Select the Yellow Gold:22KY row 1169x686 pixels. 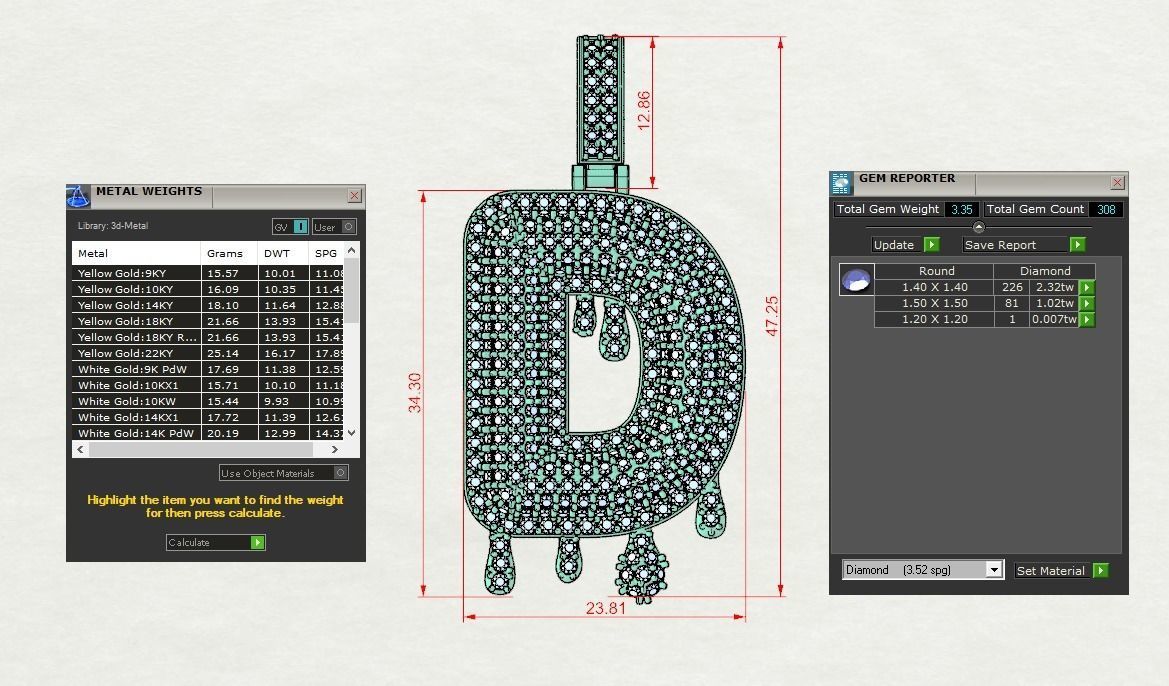[208, 353]
